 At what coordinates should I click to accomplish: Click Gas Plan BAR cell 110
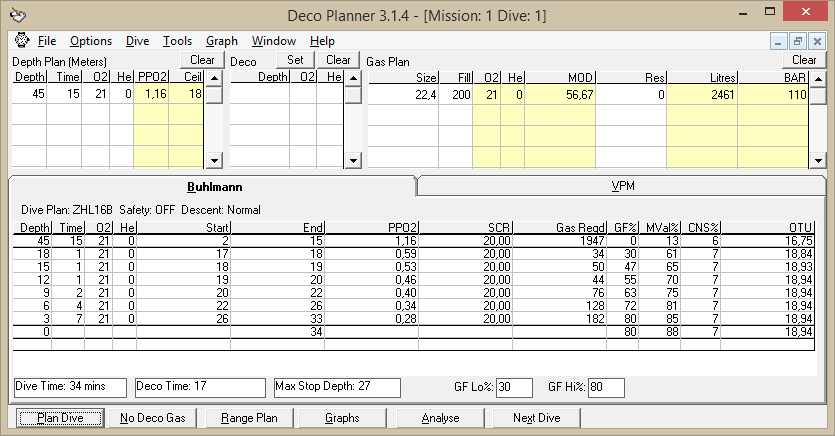pos(773,95)
